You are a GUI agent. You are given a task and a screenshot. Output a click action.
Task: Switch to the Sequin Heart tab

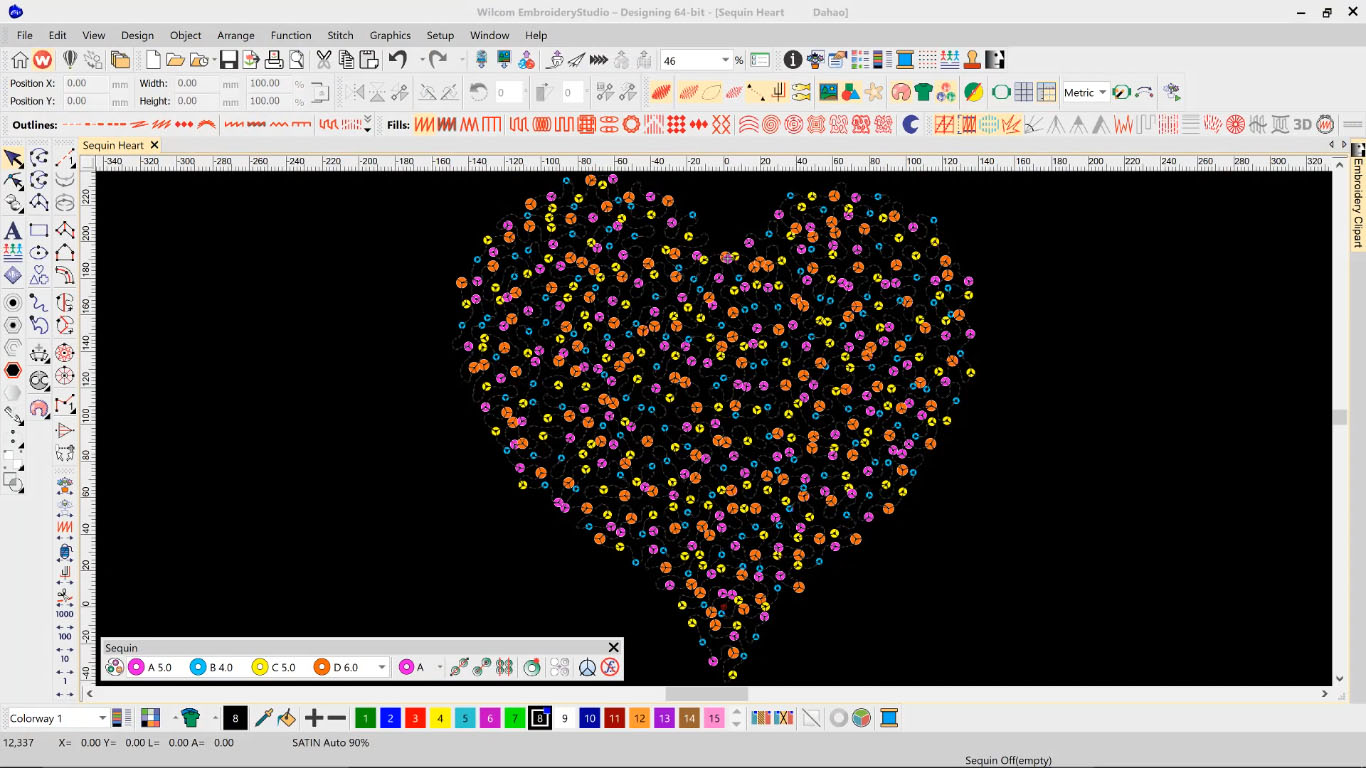113,146
